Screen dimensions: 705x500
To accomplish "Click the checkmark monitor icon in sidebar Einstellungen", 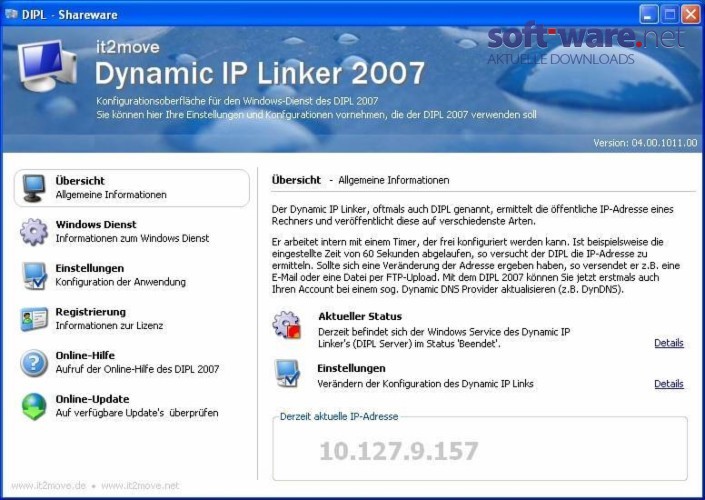I will [34, 275].
